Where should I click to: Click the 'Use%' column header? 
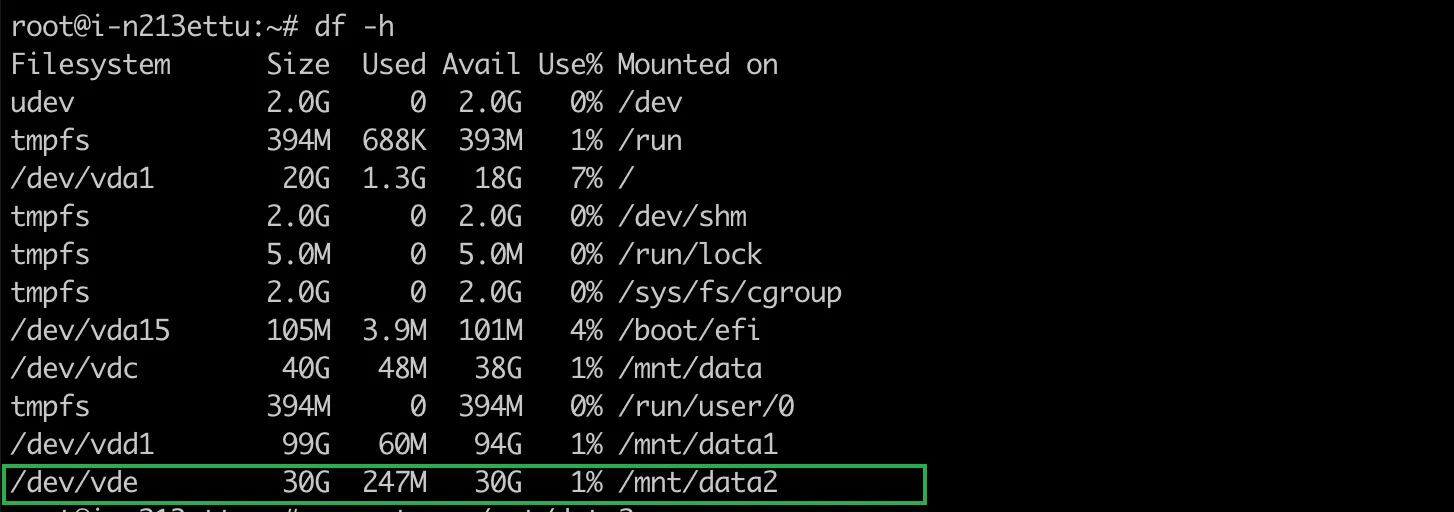point(570,65)
